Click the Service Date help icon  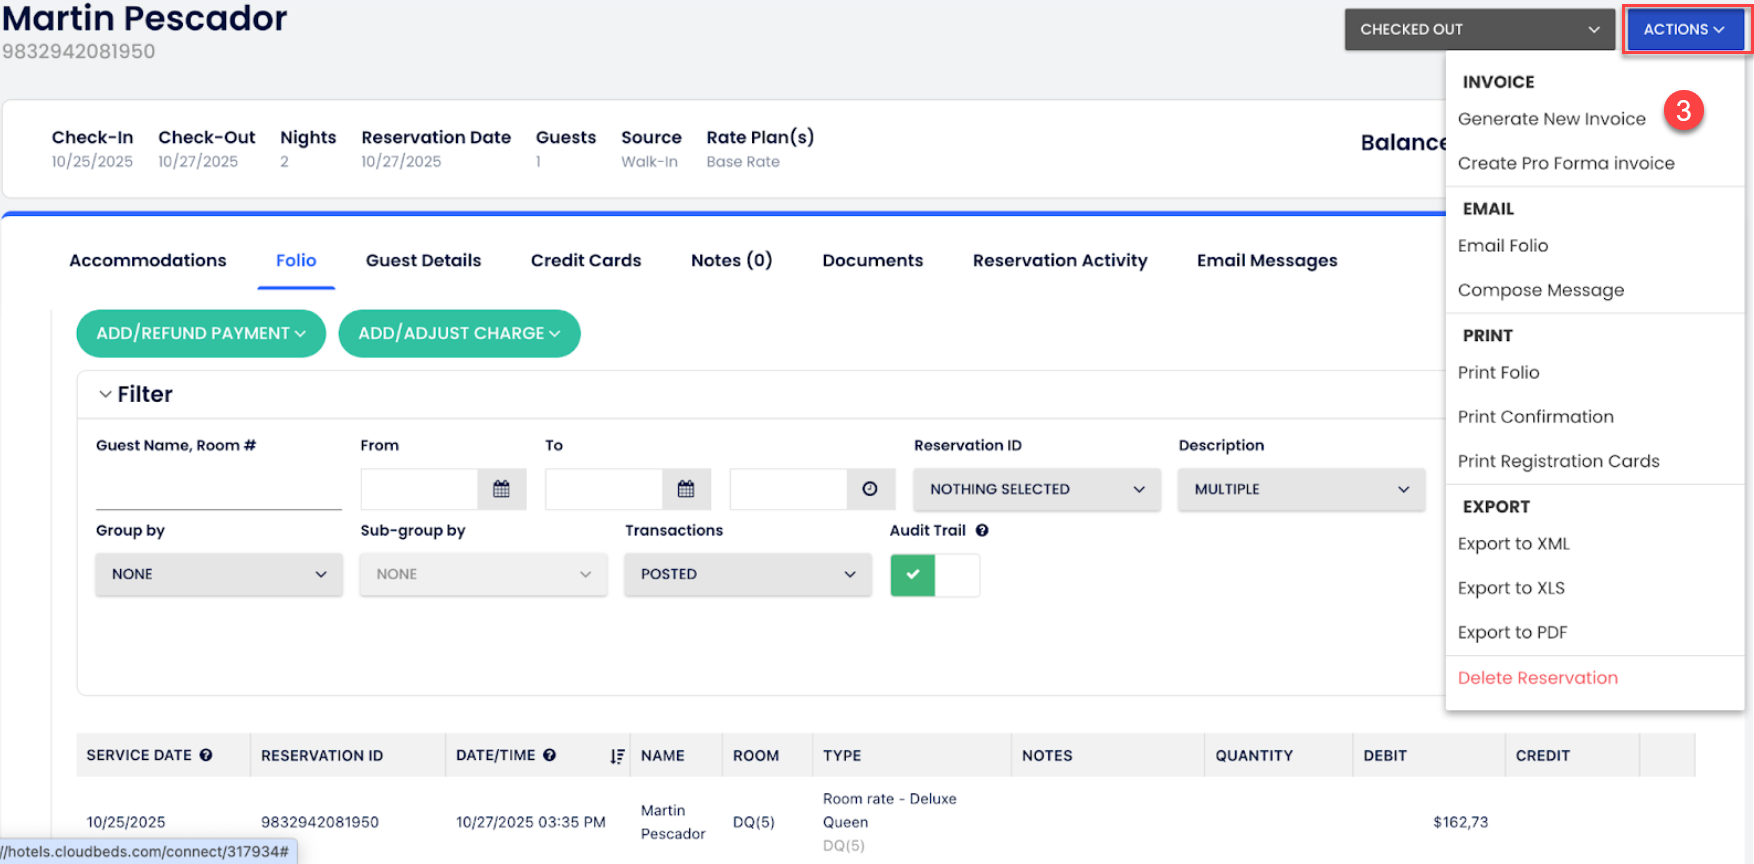pyautogui.click(x=206, y=755)
